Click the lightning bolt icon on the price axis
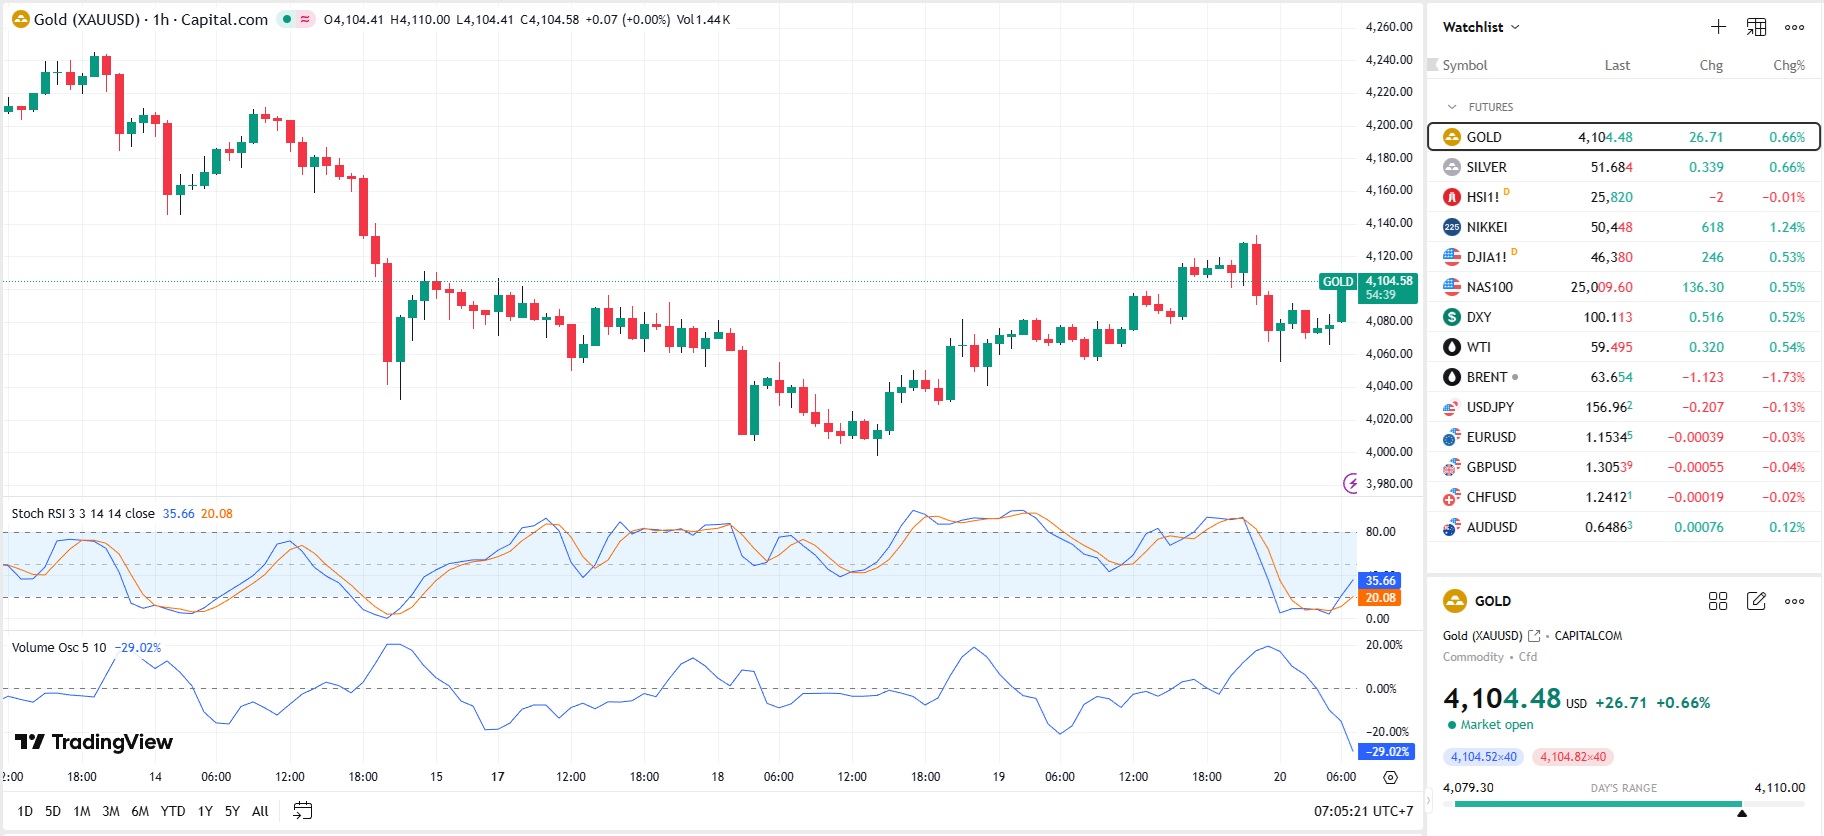 pos(1351,484)
